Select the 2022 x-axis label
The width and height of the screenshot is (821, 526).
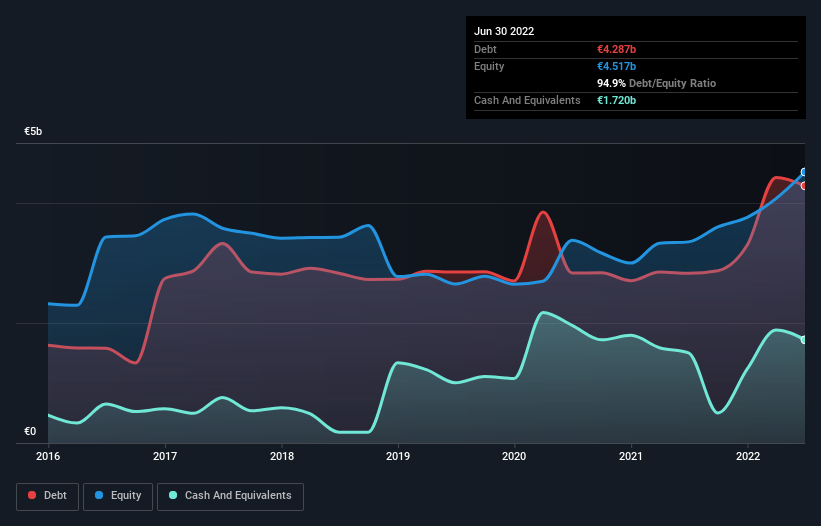tap(748, 456)
